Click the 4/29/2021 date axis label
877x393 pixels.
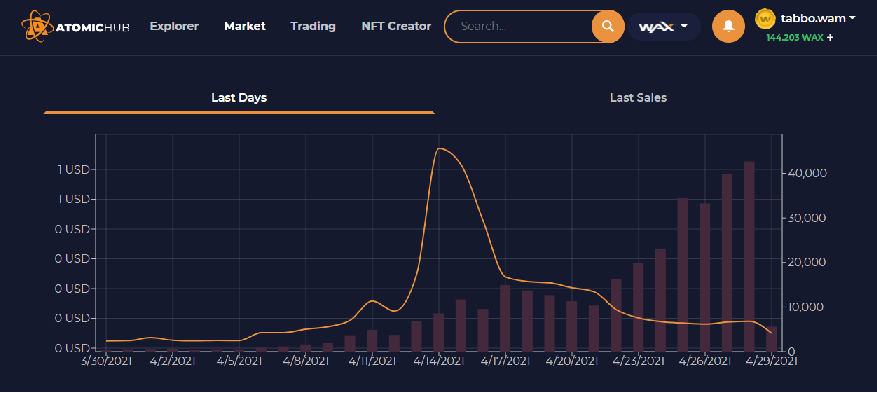[773, 361]
